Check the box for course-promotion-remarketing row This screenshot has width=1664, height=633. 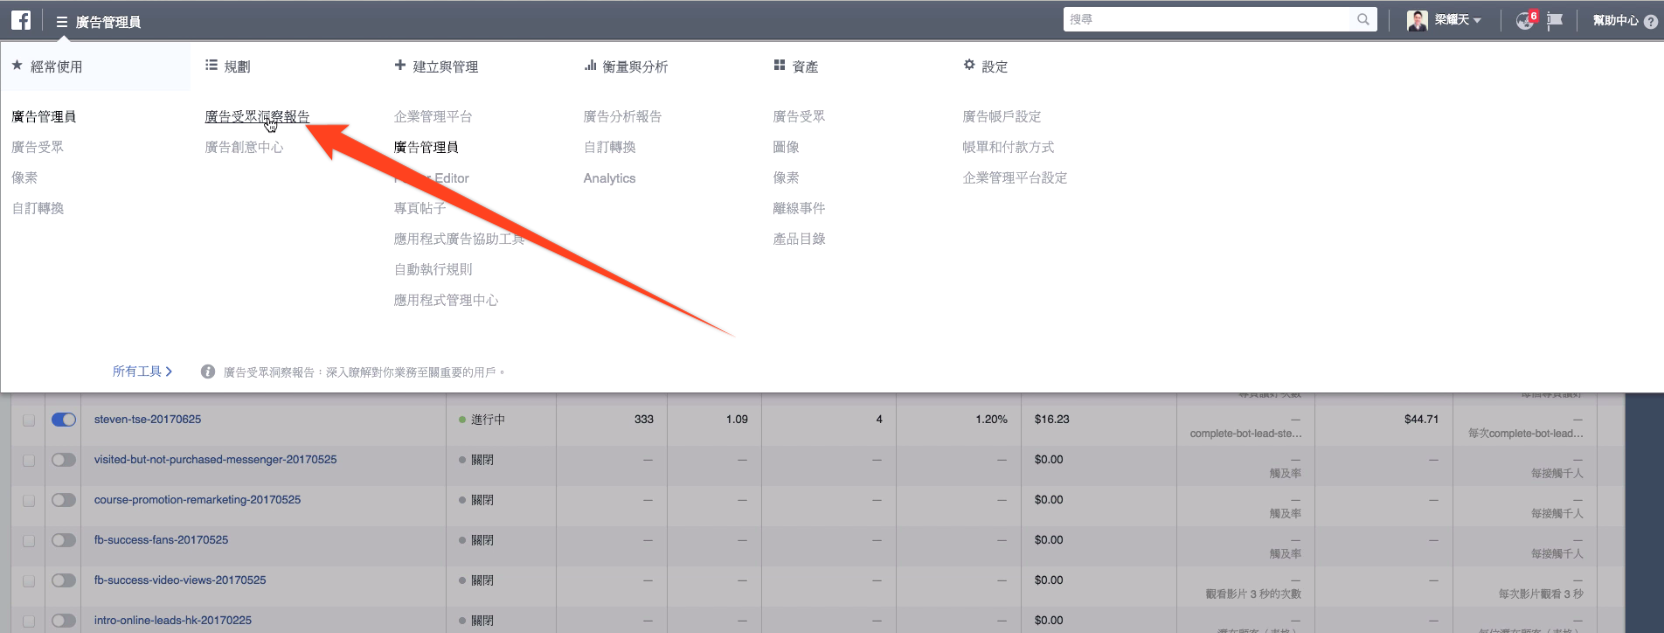pos(28,500)
